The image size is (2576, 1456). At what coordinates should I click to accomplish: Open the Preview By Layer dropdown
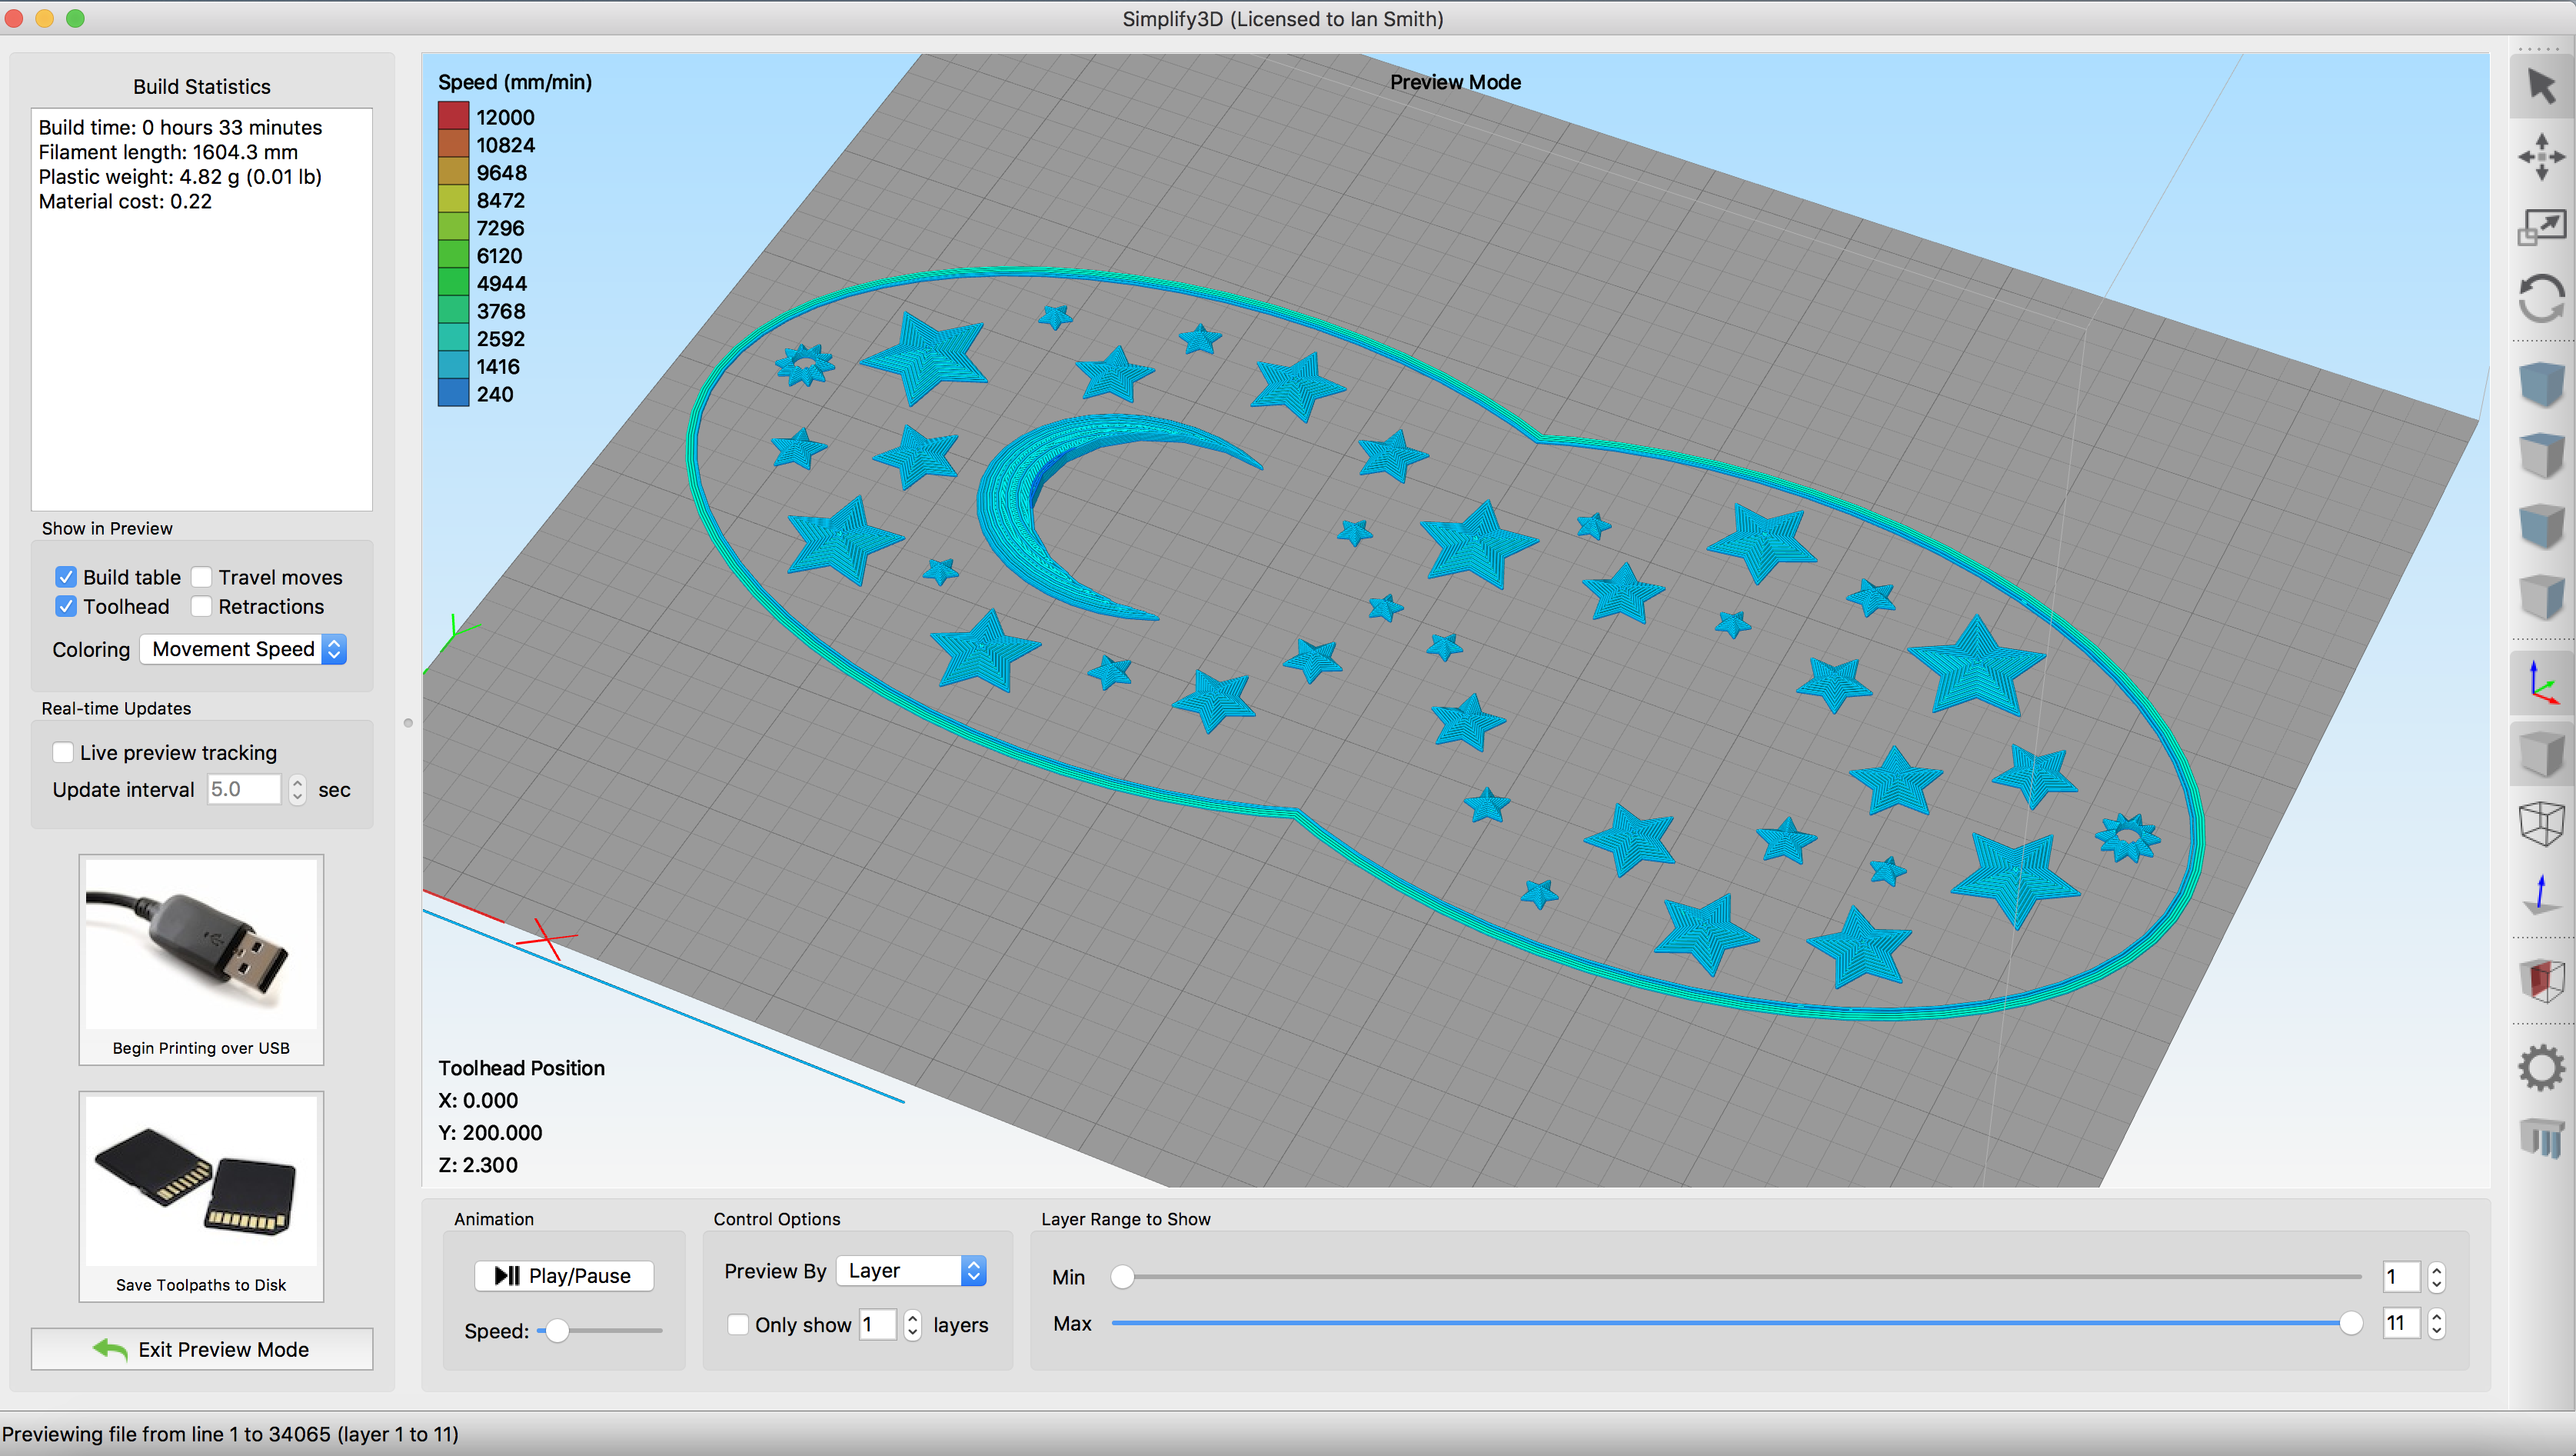pyautogui.click(x=911, y=1270)
